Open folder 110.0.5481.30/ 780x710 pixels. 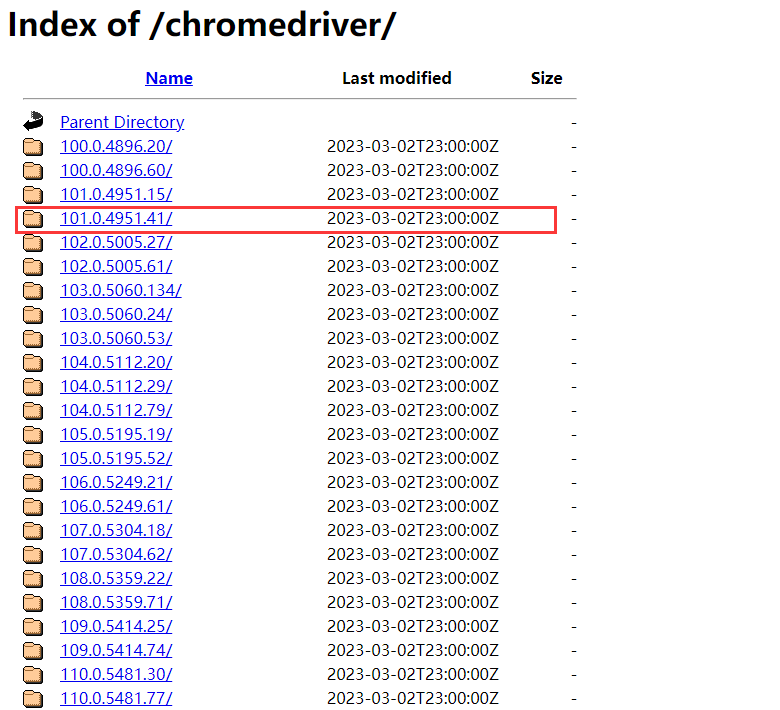click(116, 674)
